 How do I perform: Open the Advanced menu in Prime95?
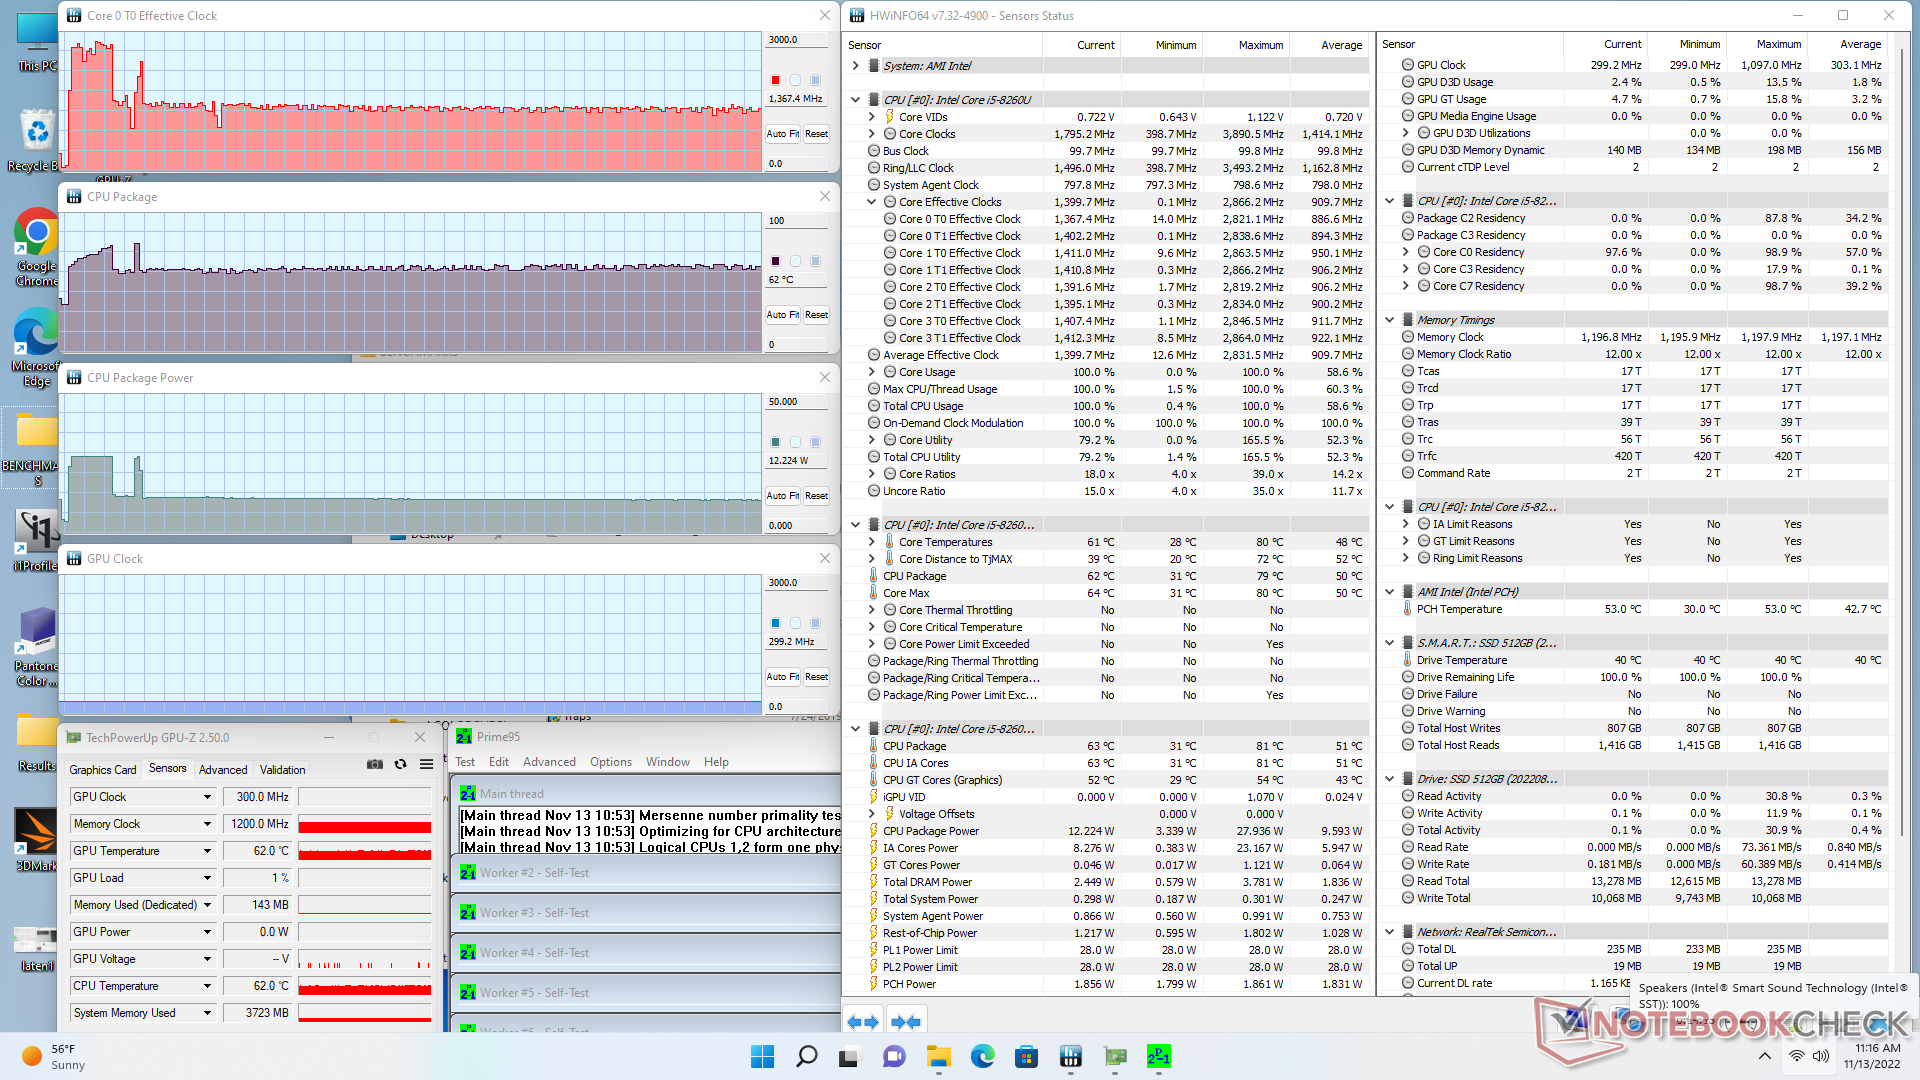pos(549,762)
